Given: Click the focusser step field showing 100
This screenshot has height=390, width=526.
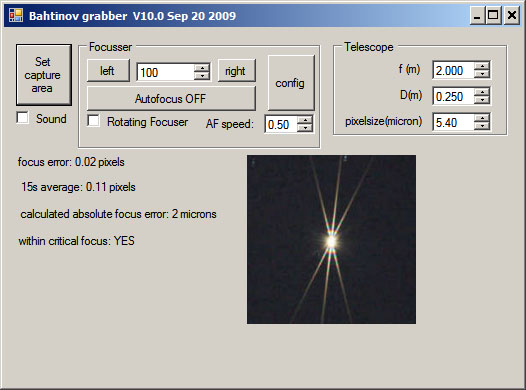Looking at the screenshot, I should click(x=166, y=72).
